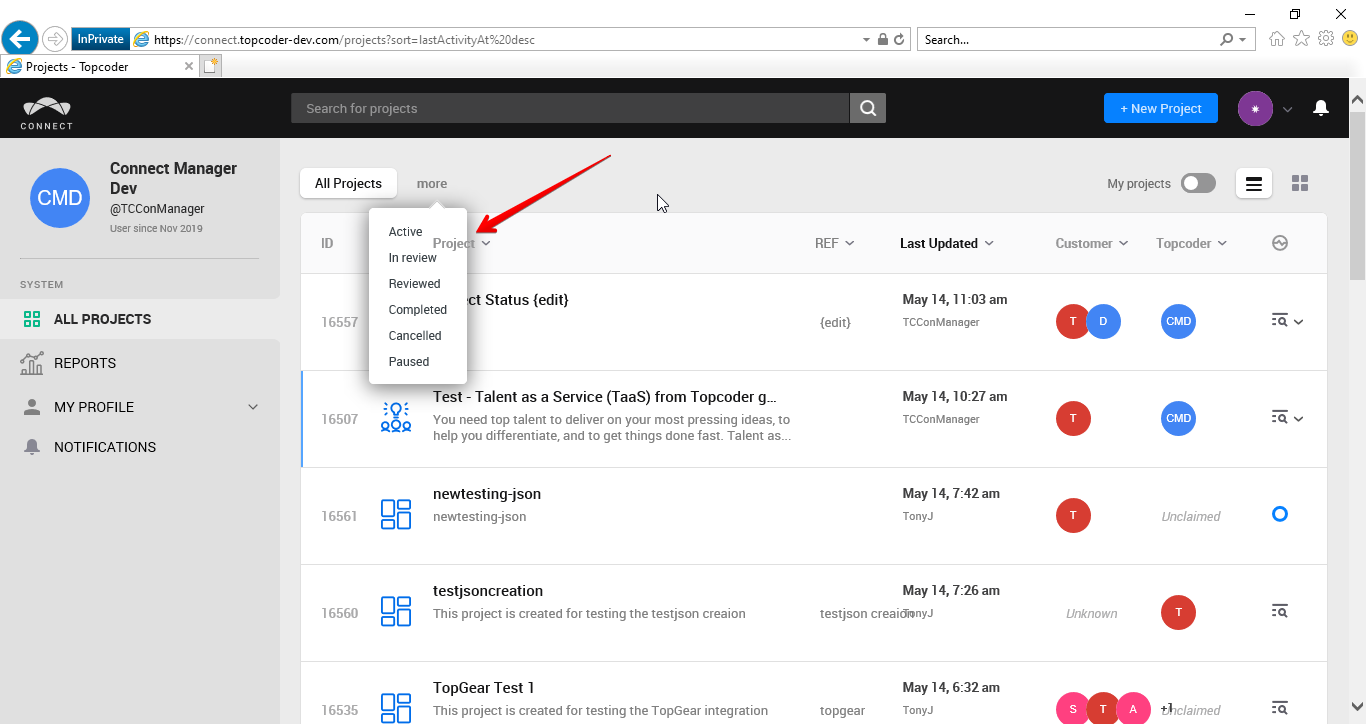Click the Notifications bell icon in sidebar

coord(32,447)
